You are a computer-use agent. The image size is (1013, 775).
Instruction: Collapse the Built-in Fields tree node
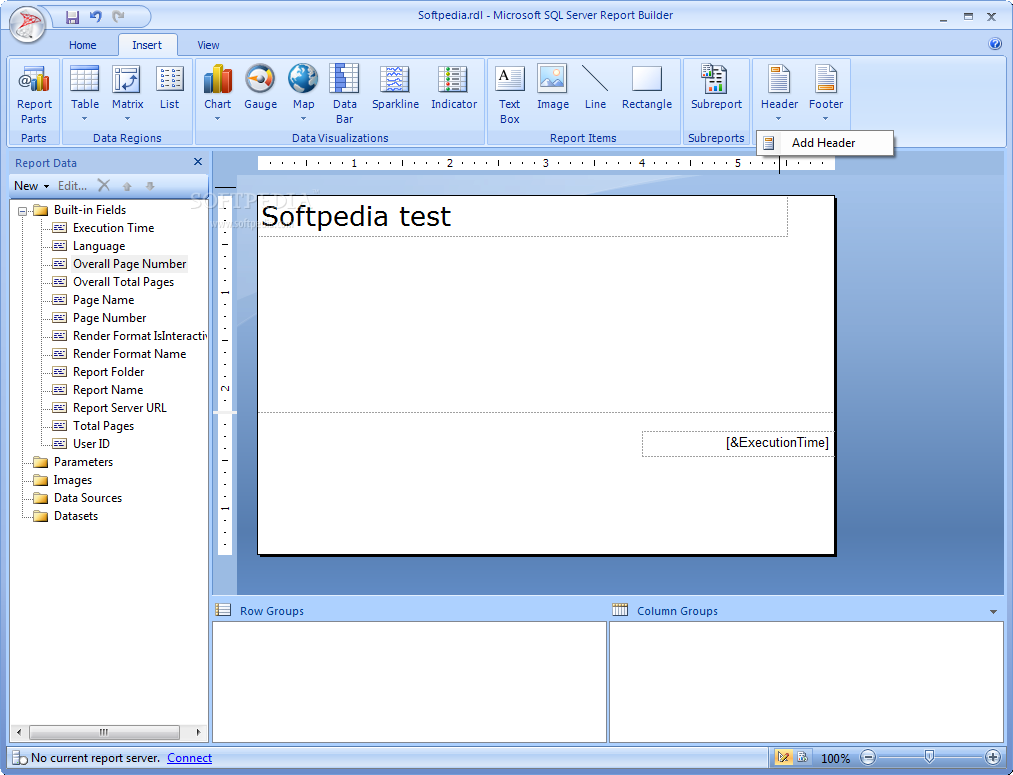[x=23, y=211]
